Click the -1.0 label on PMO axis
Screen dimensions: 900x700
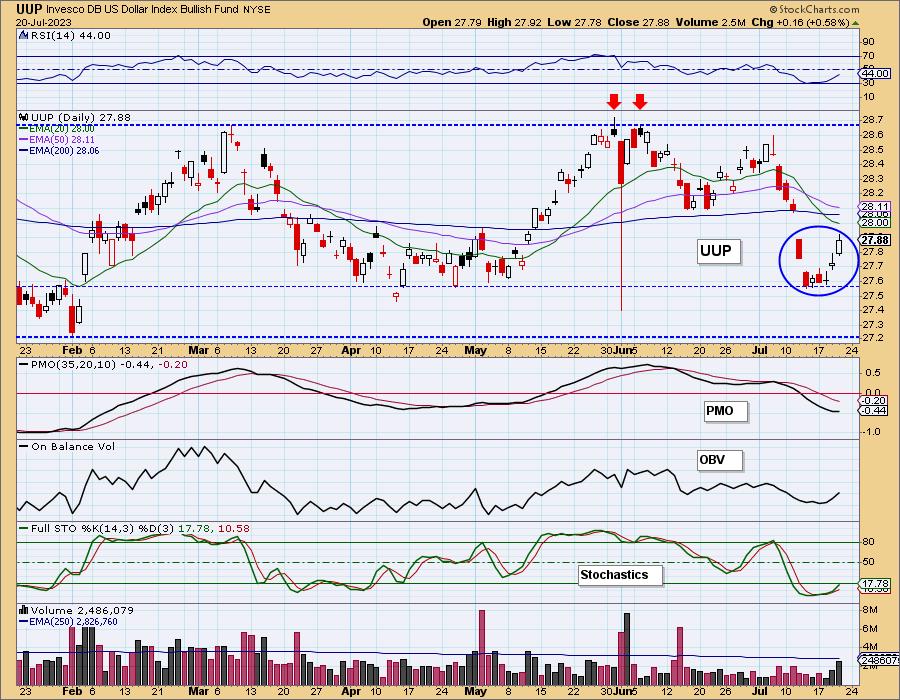coord(873,431)
